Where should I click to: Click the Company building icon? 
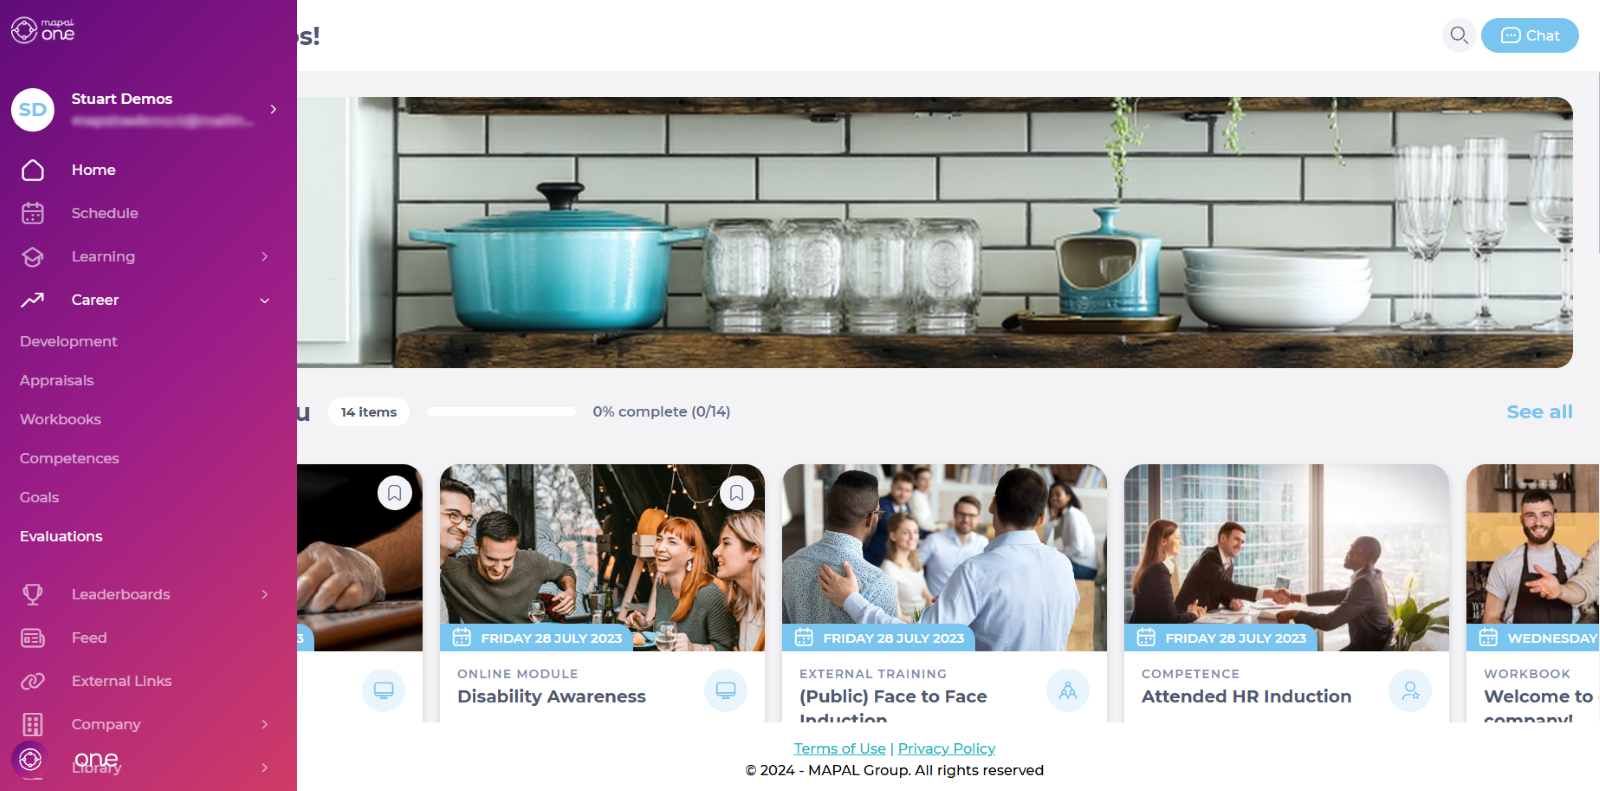tap(33, 724)
